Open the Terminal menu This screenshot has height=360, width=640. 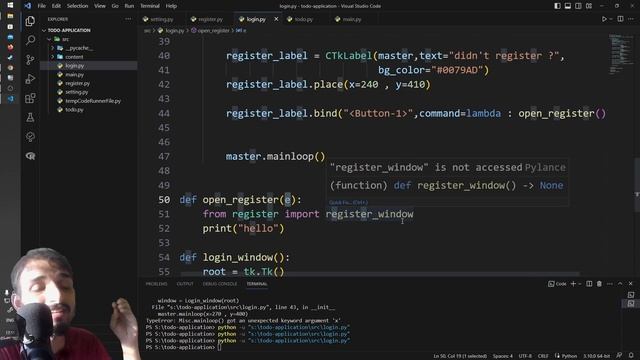pos(150,6)
